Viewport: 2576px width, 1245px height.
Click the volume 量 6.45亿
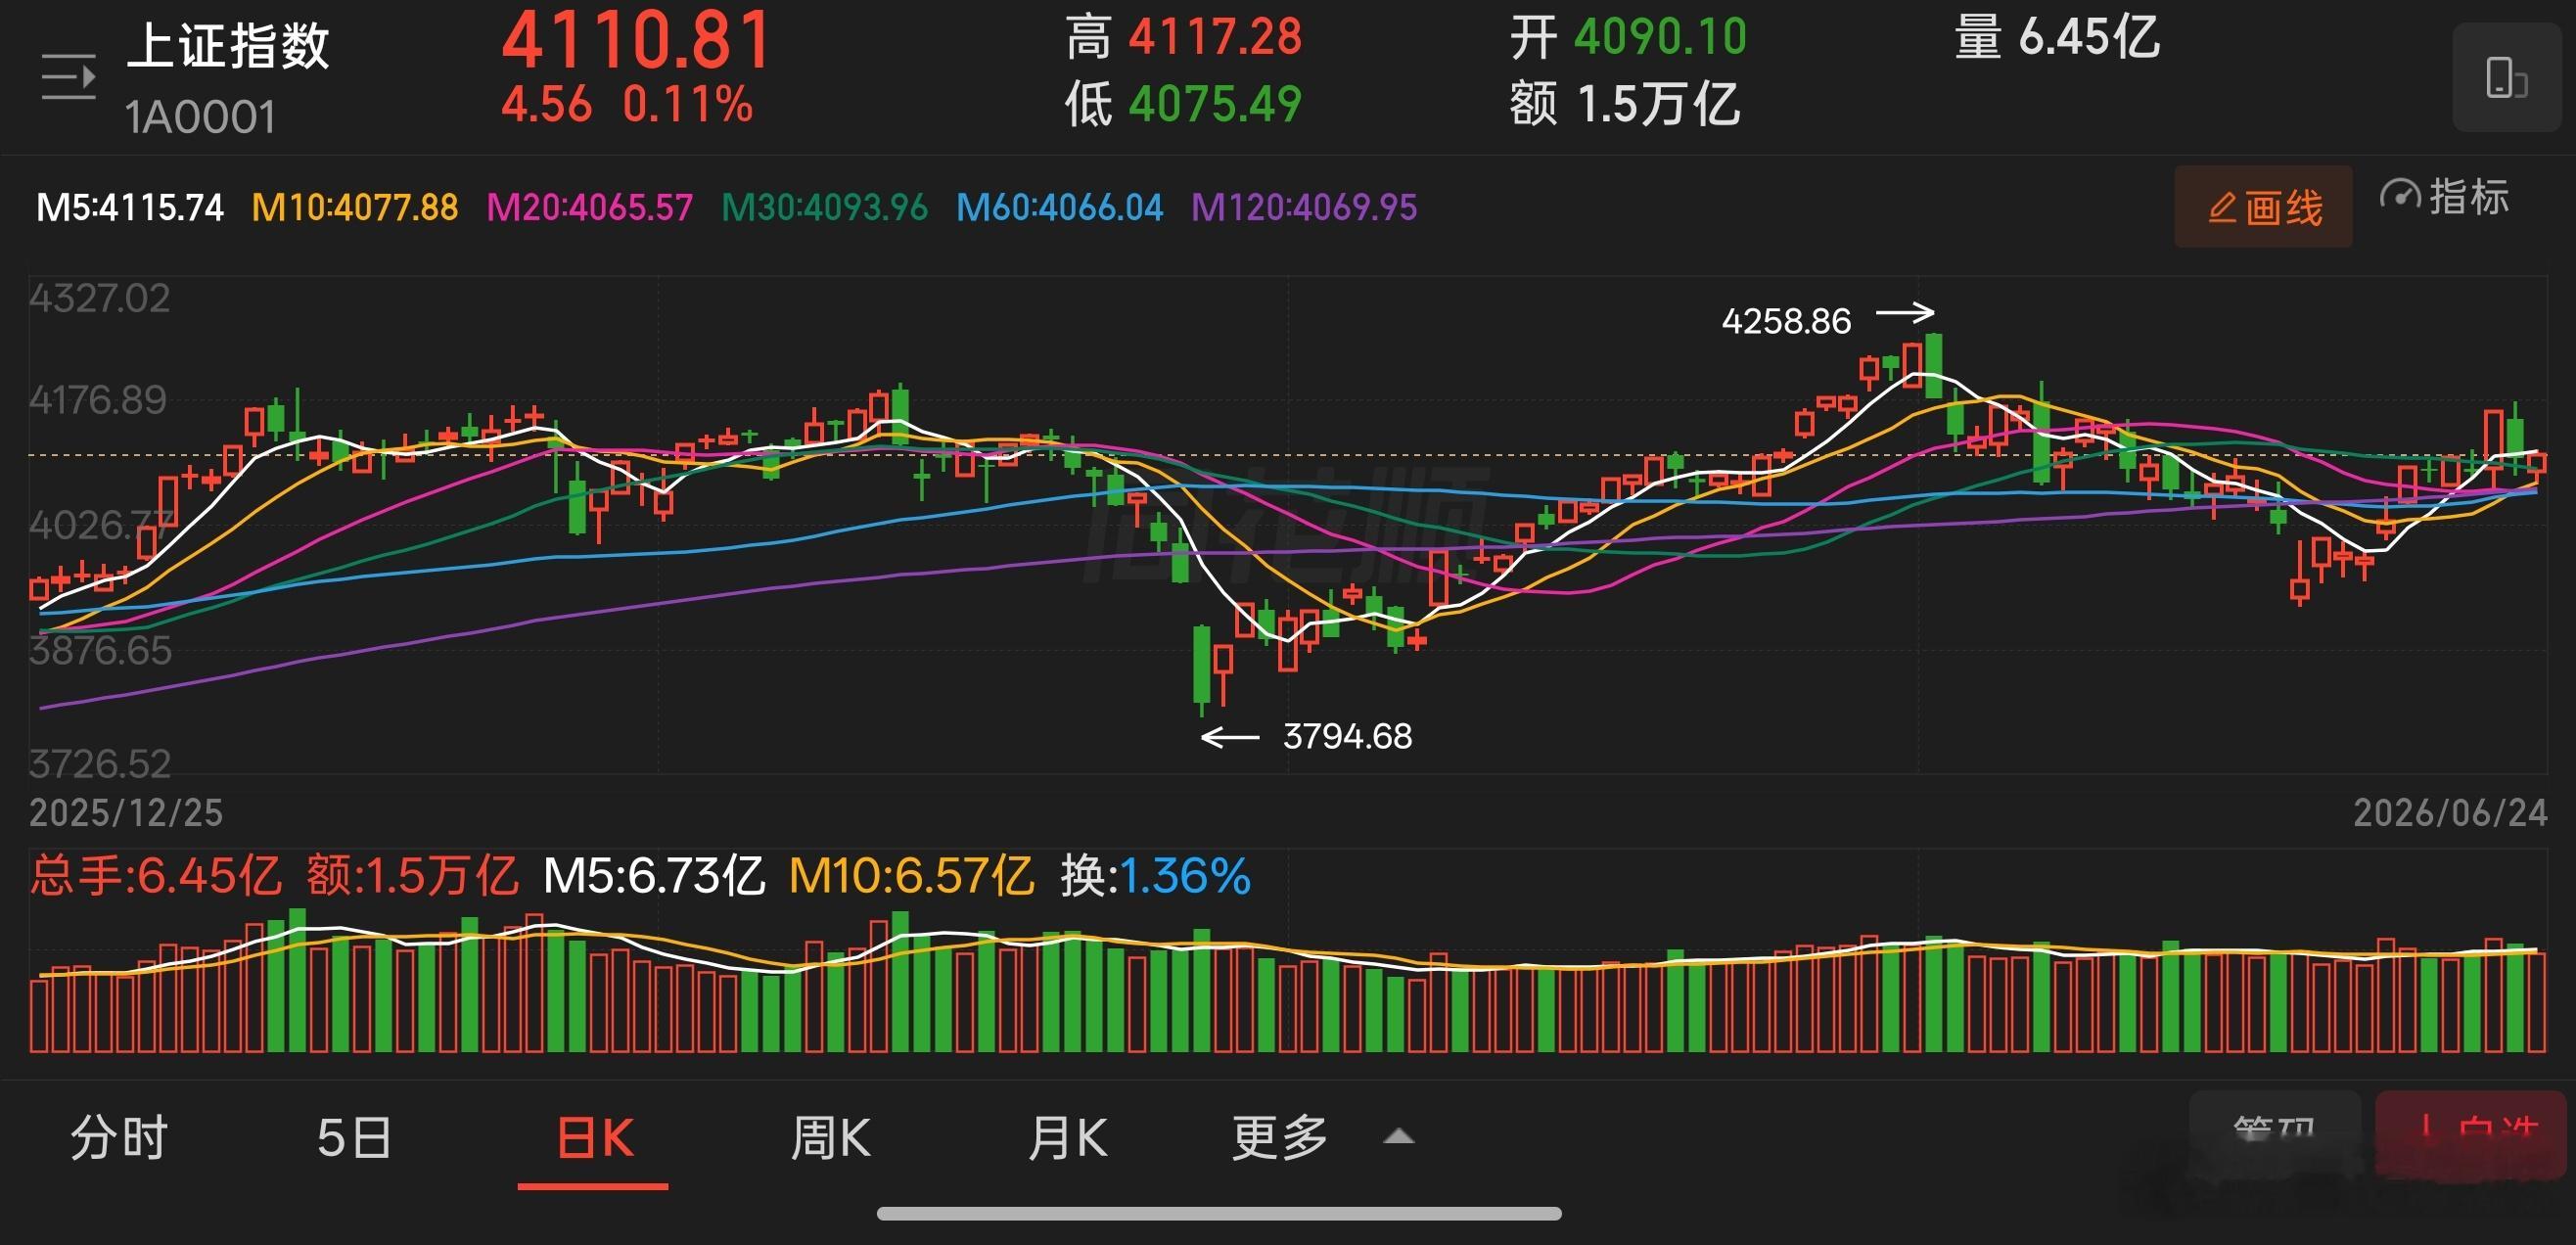pyautogui.click(x=2057, y=38)
